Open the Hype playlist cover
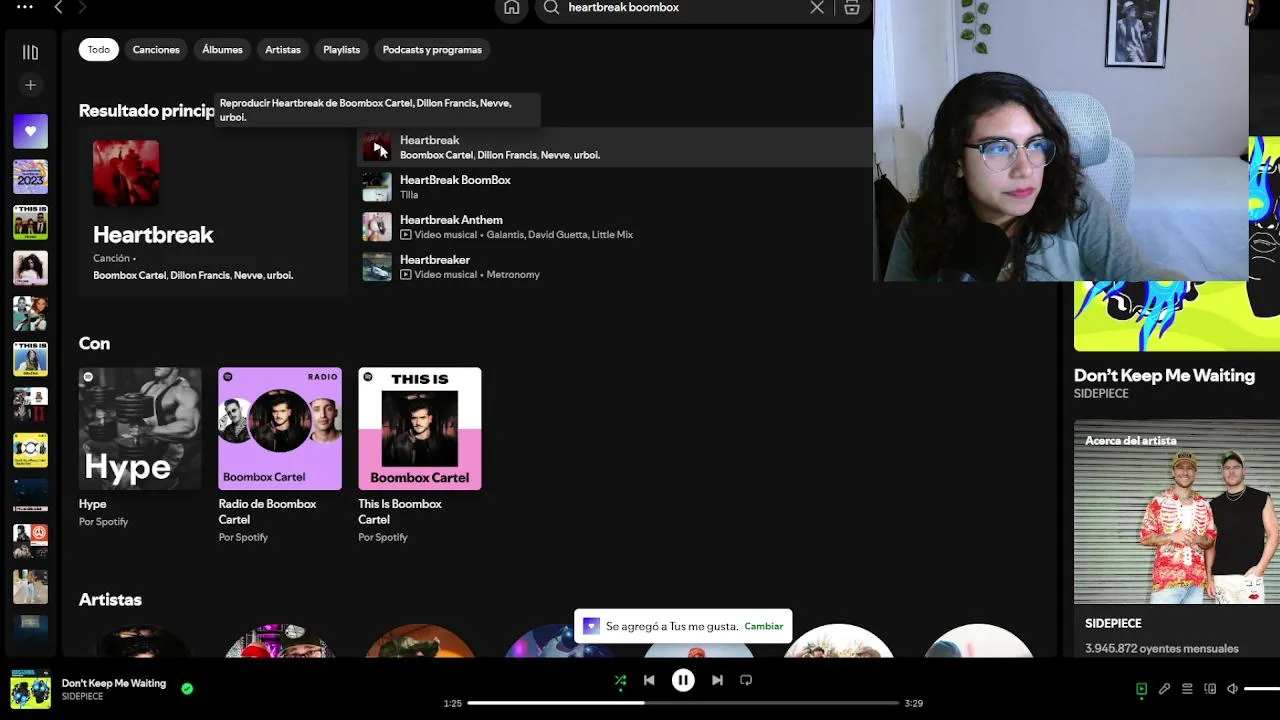Viewport: 1280px width, 720px height. click(x=140, y=429)
